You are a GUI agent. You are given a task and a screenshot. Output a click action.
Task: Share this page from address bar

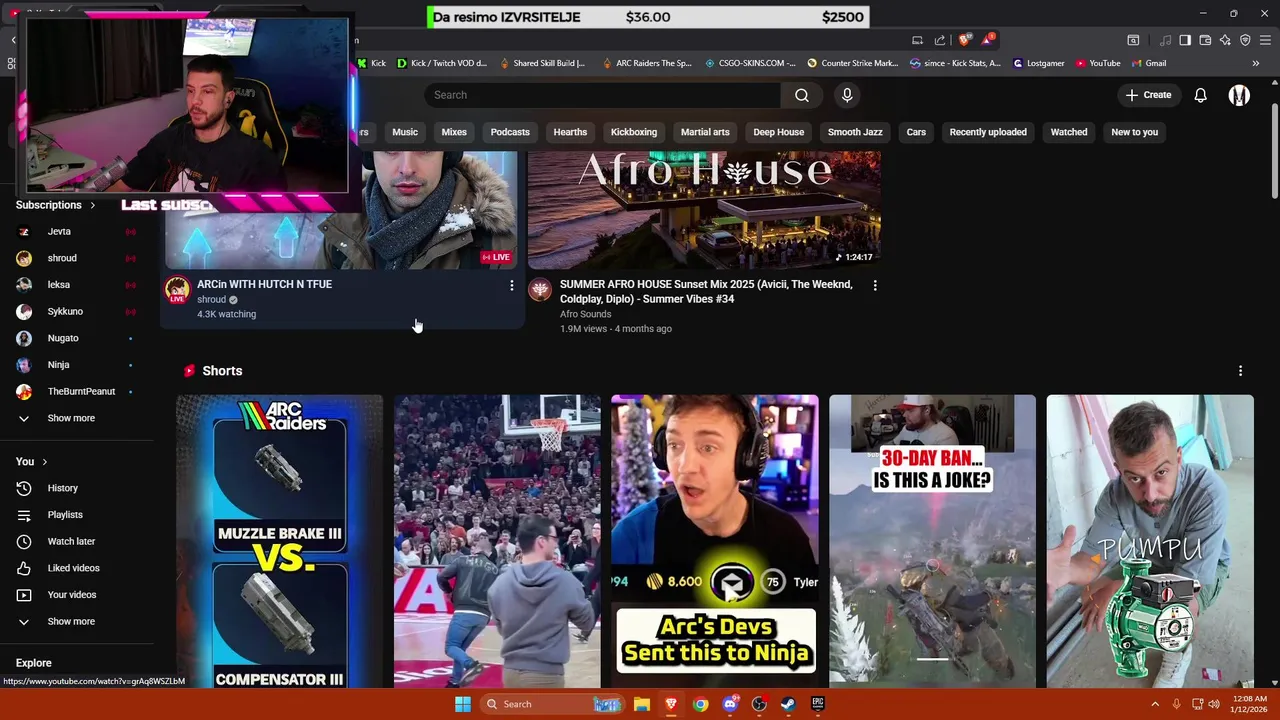tap(940, 40)
